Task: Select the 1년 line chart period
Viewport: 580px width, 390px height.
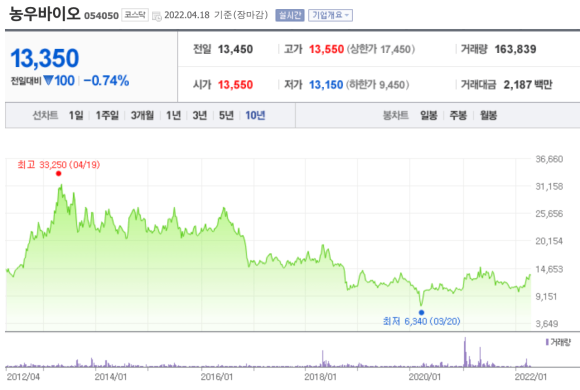Action: click(x=173, y=115)
